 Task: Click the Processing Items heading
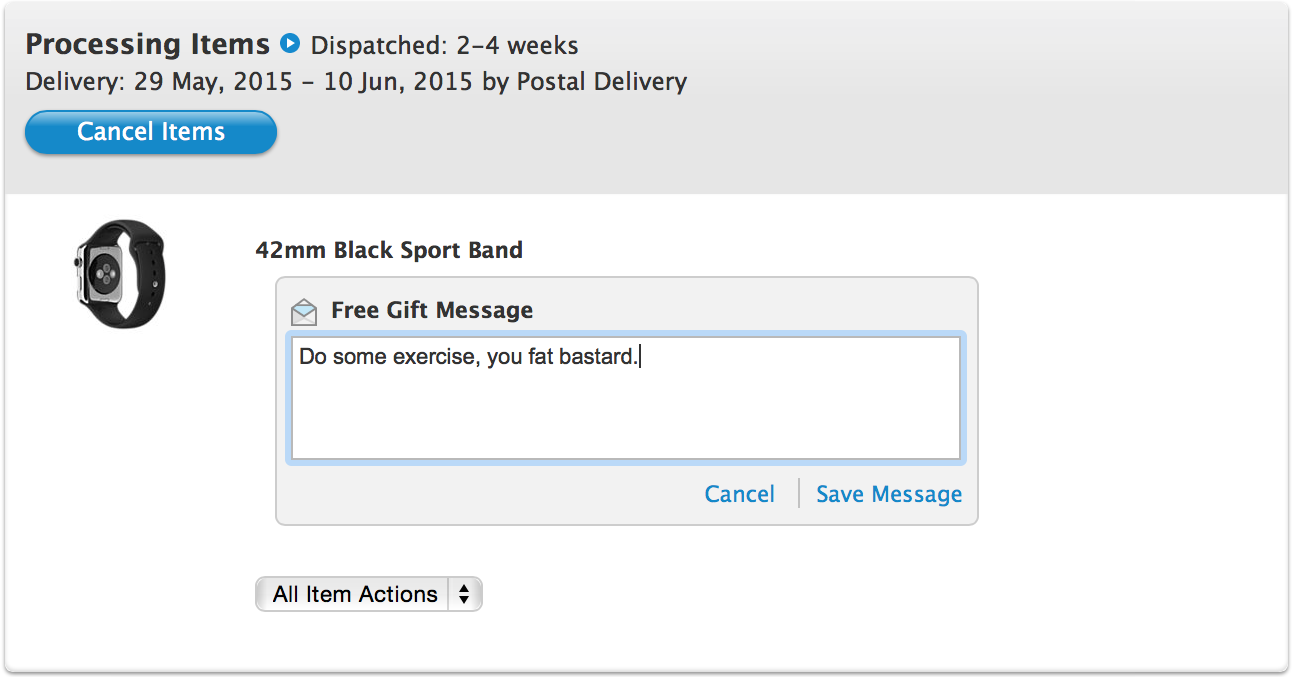(x=148, y=45)
